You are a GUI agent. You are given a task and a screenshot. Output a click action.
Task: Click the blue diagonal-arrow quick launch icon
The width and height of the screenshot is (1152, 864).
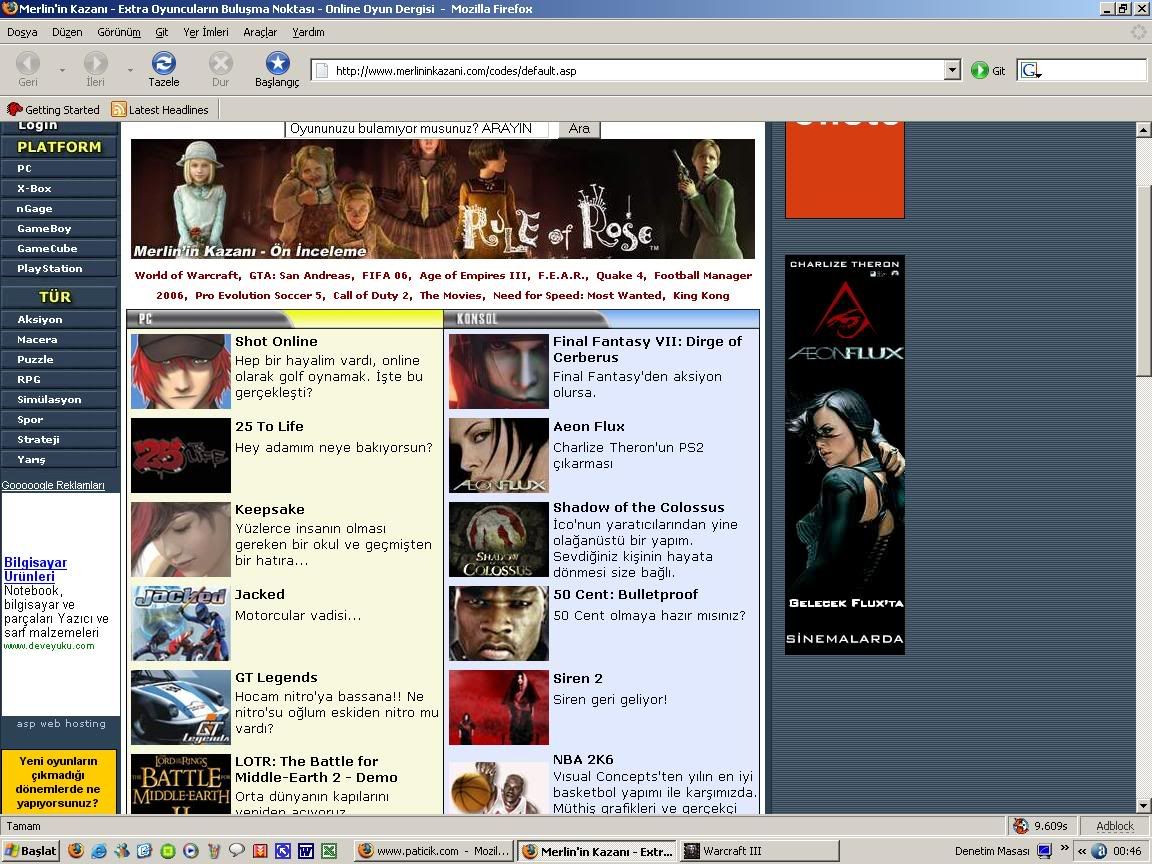click(x=283, y=851)
